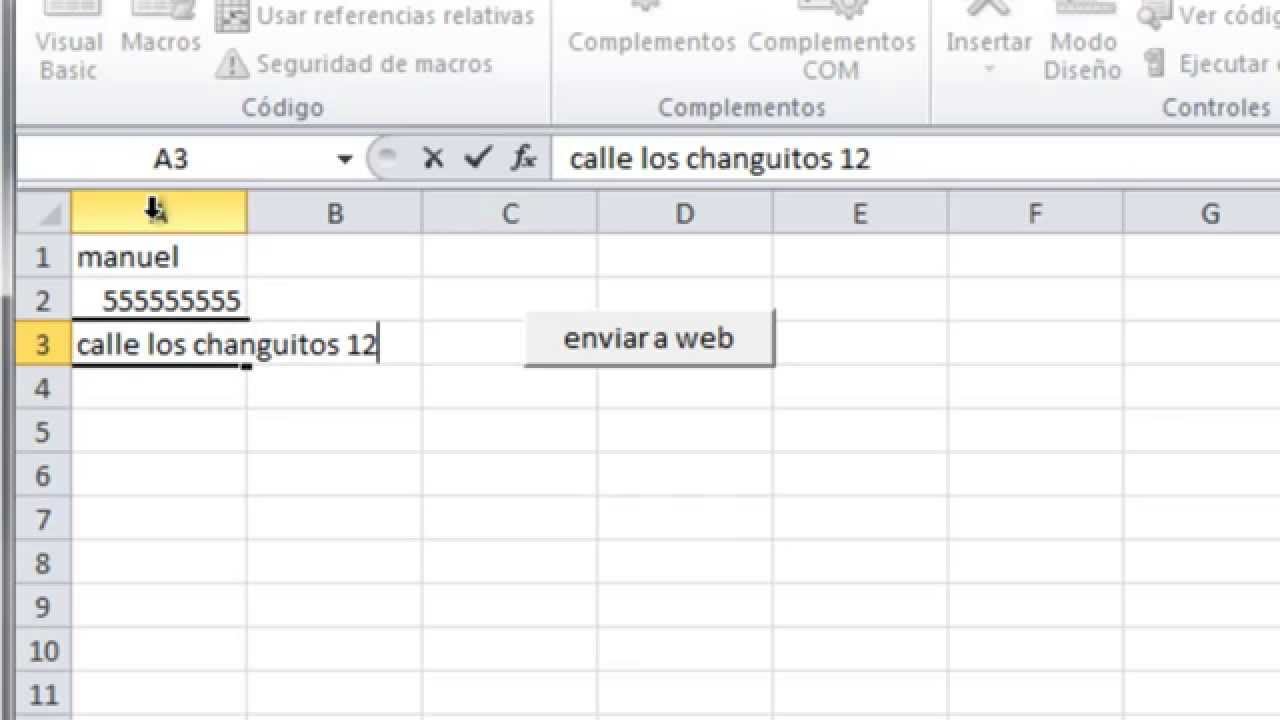Image resolution: width=1280 pixels, height=720 pixels.
Task: Click the Select All corner triangle
Action: pos(44,213)
